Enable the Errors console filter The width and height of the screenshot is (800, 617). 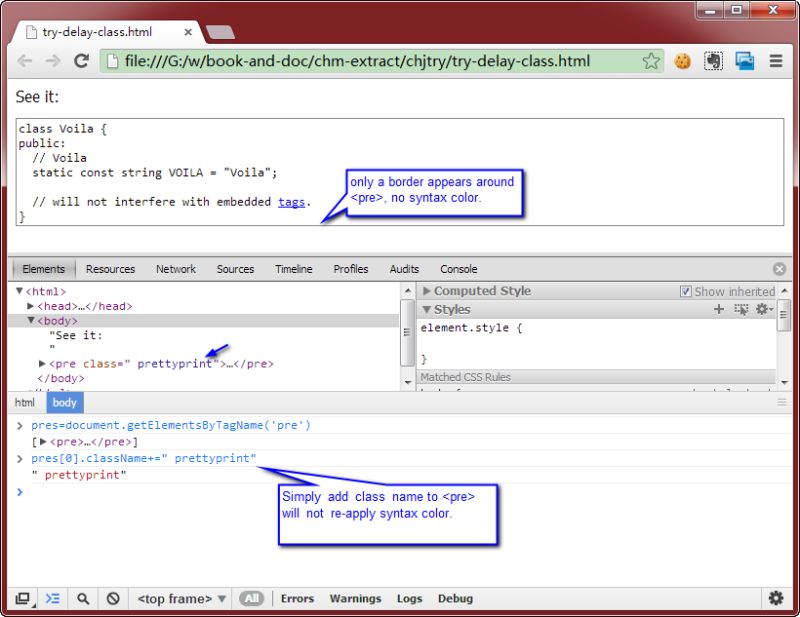297,598
